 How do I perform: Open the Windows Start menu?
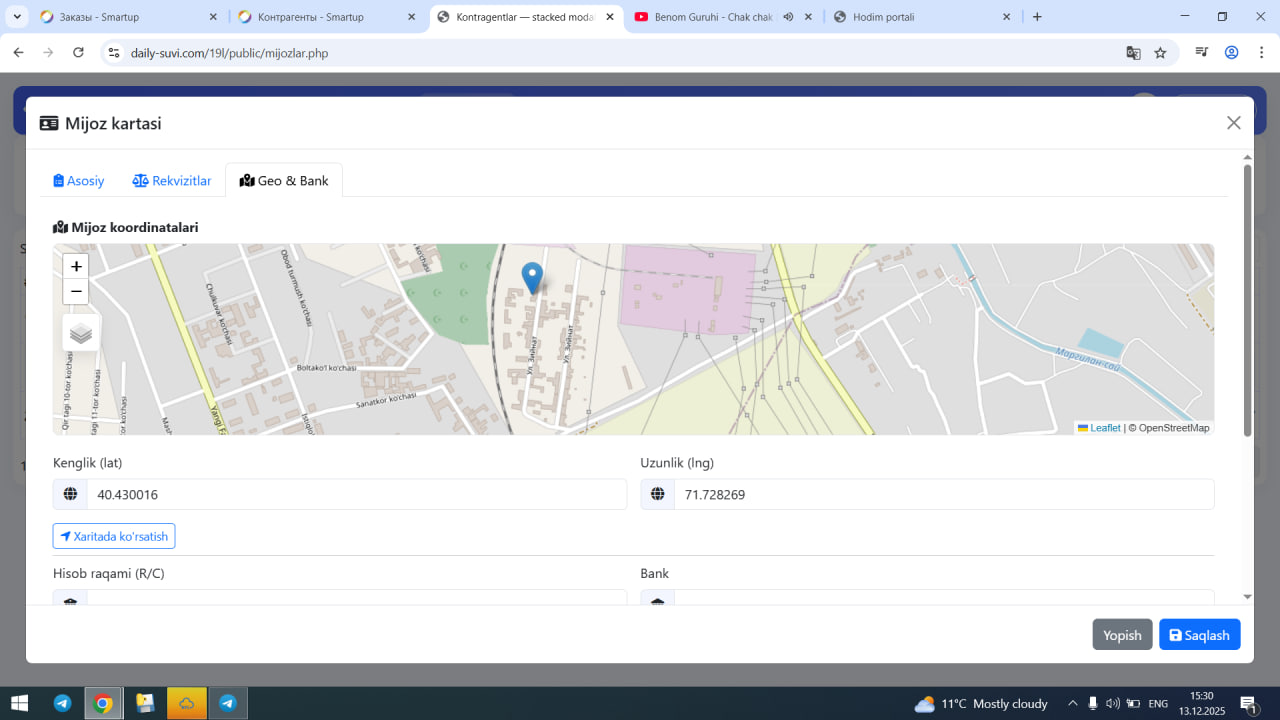point(19,703)
